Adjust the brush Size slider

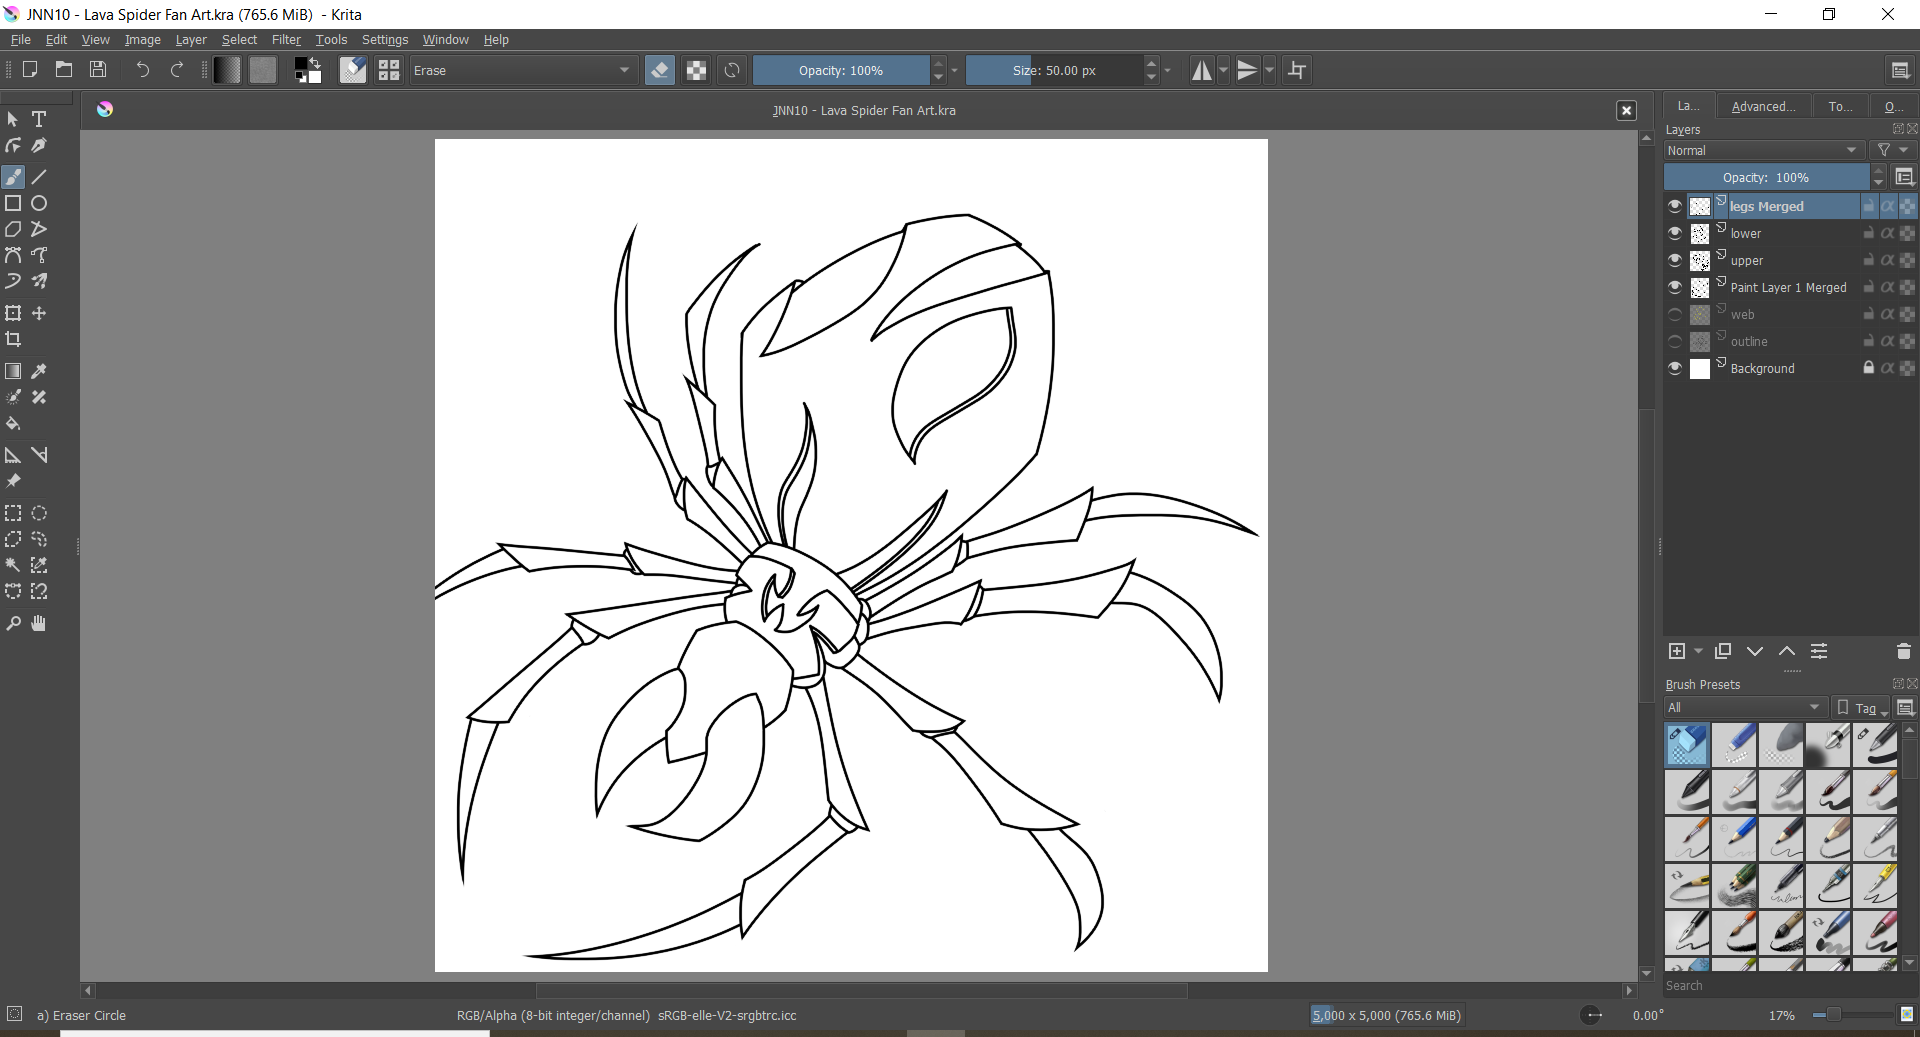point(1054,70)
